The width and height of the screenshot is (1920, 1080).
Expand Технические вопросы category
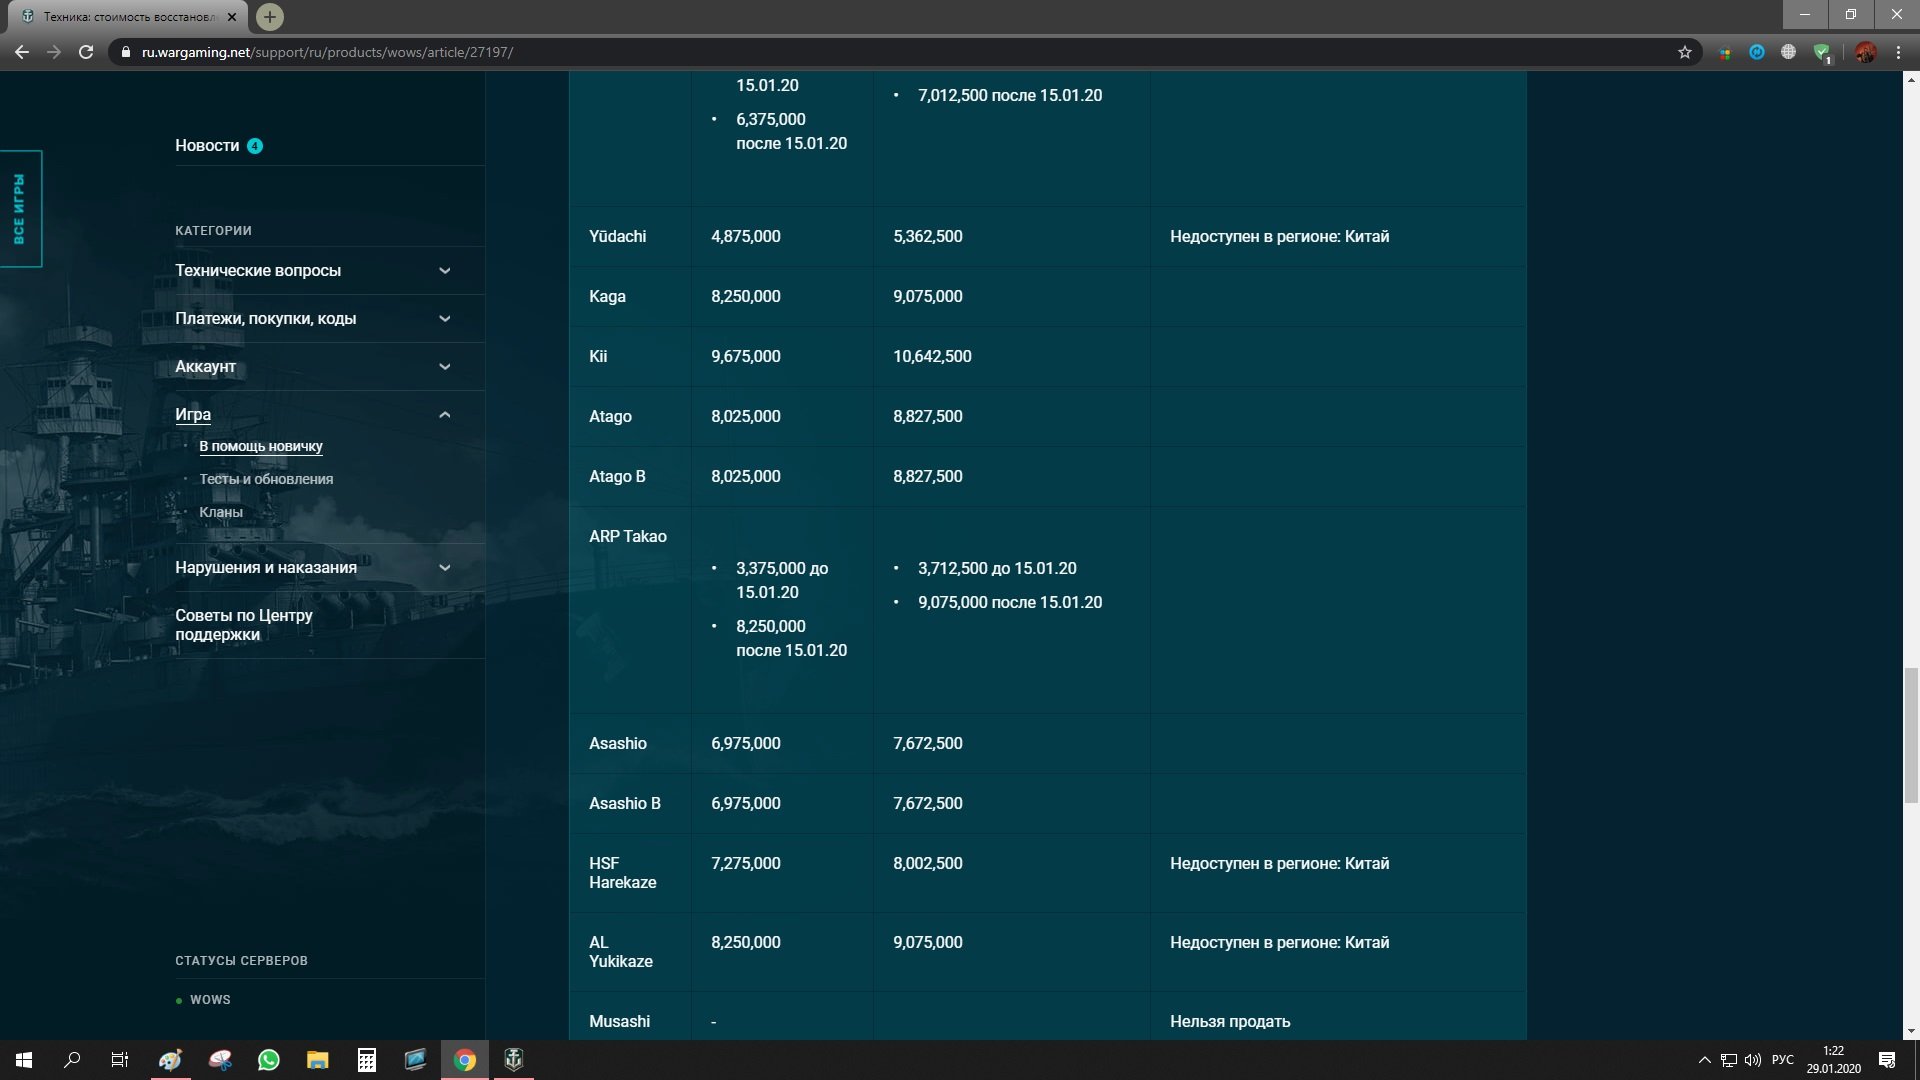pyautogui.click(x=445, y=271)
